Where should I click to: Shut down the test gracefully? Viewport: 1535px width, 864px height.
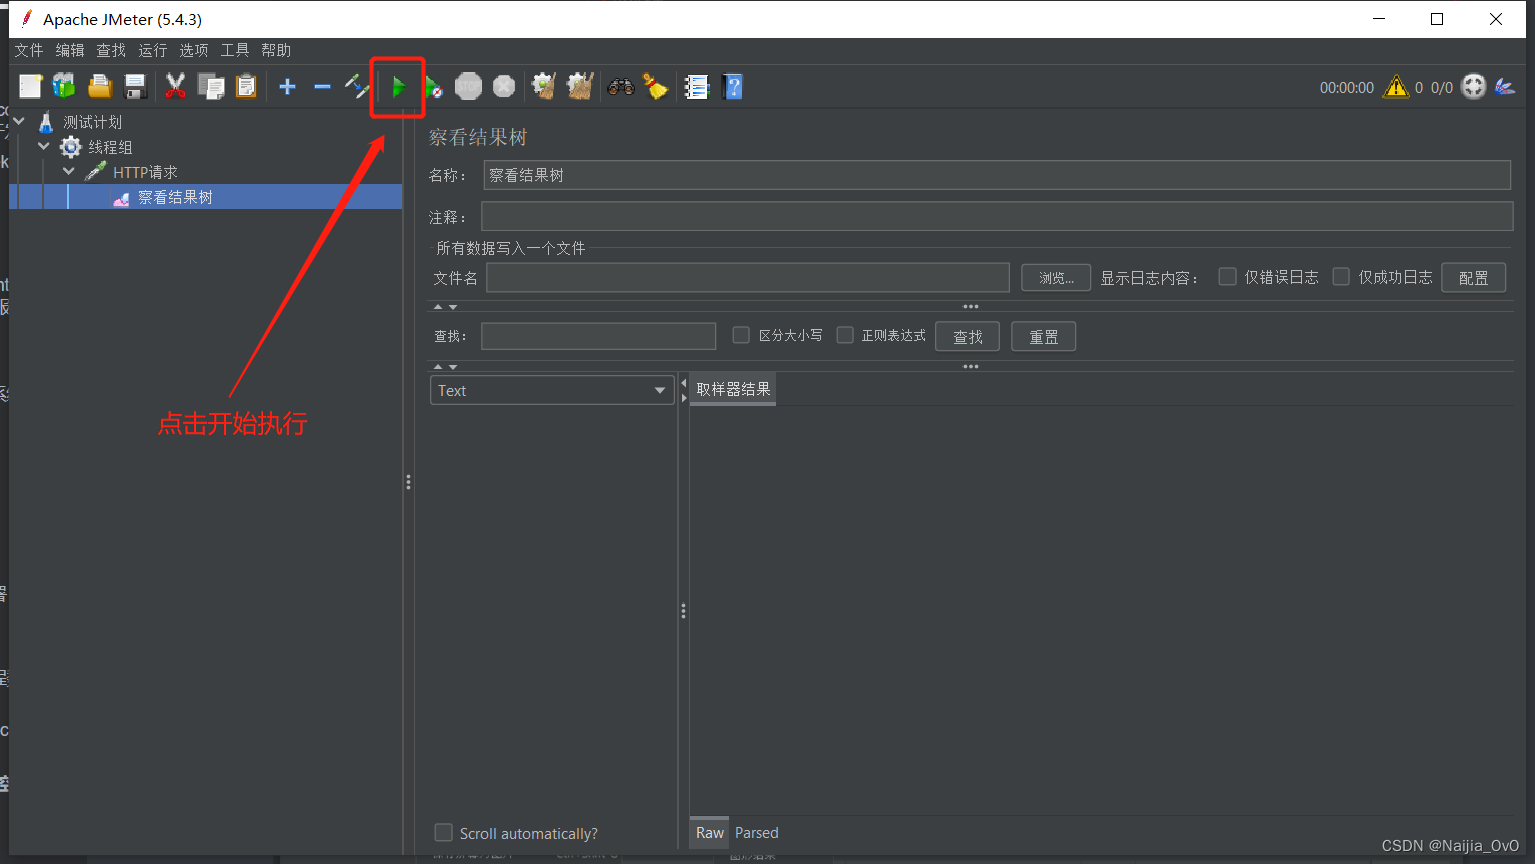[x=504, y=87]
